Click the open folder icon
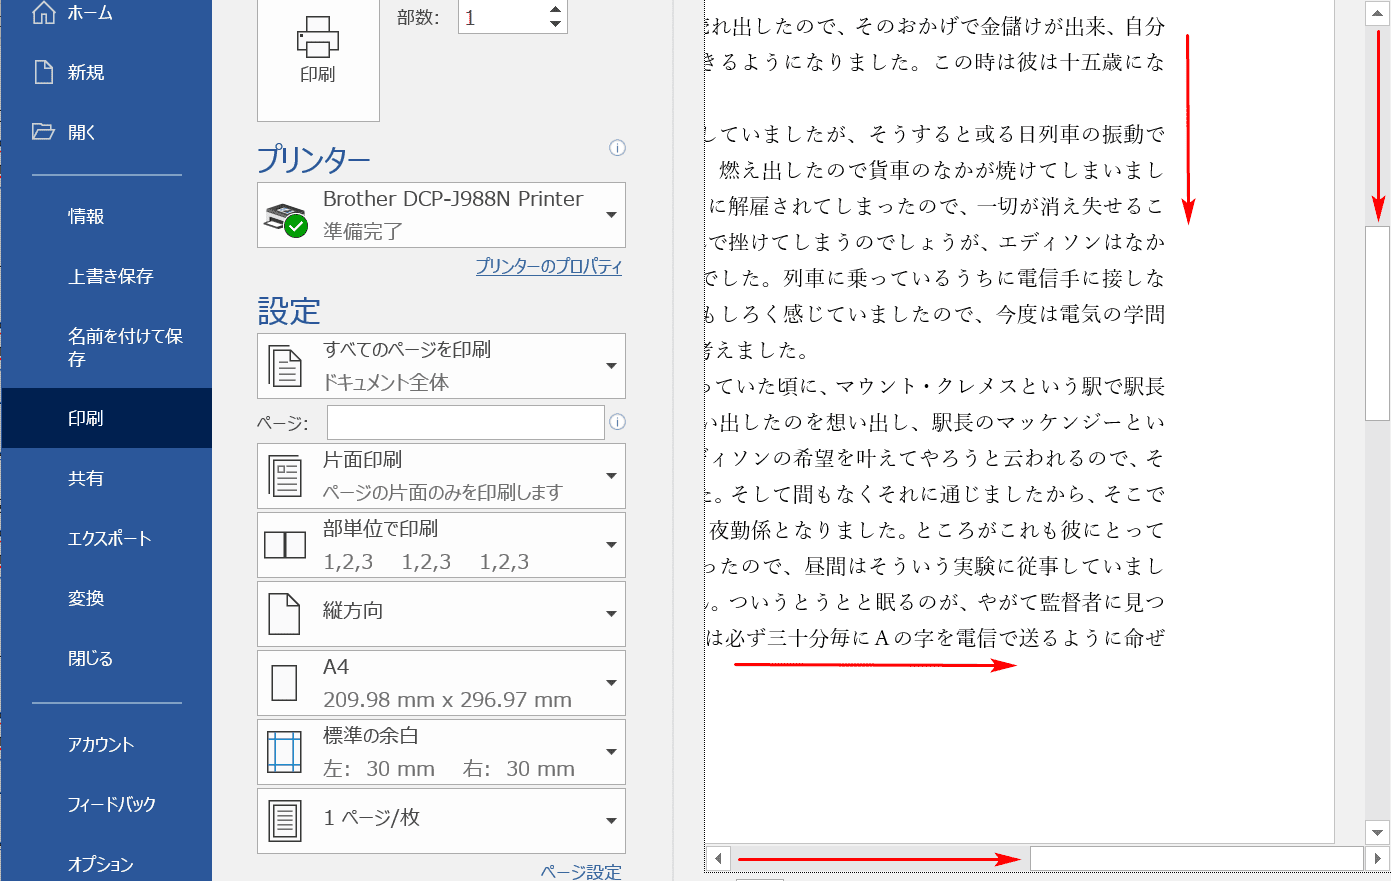This screenshot has width=1391, height=881. [43, 131]
